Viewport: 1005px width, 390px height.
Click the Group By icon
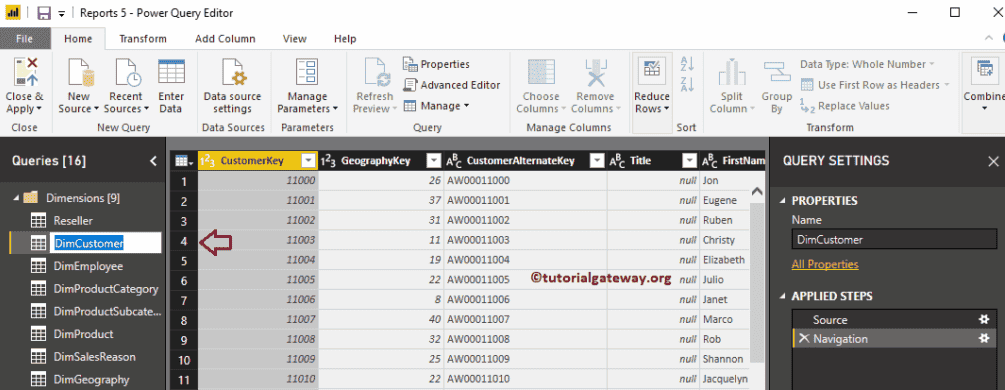777,72
